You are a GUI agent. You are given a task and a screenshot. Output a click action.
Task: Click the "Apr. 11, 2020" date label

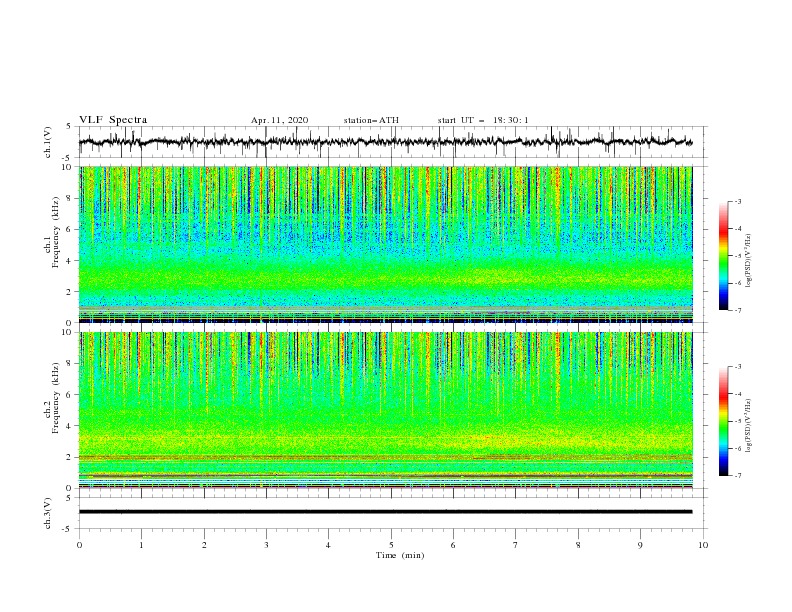tap(279, 120)
